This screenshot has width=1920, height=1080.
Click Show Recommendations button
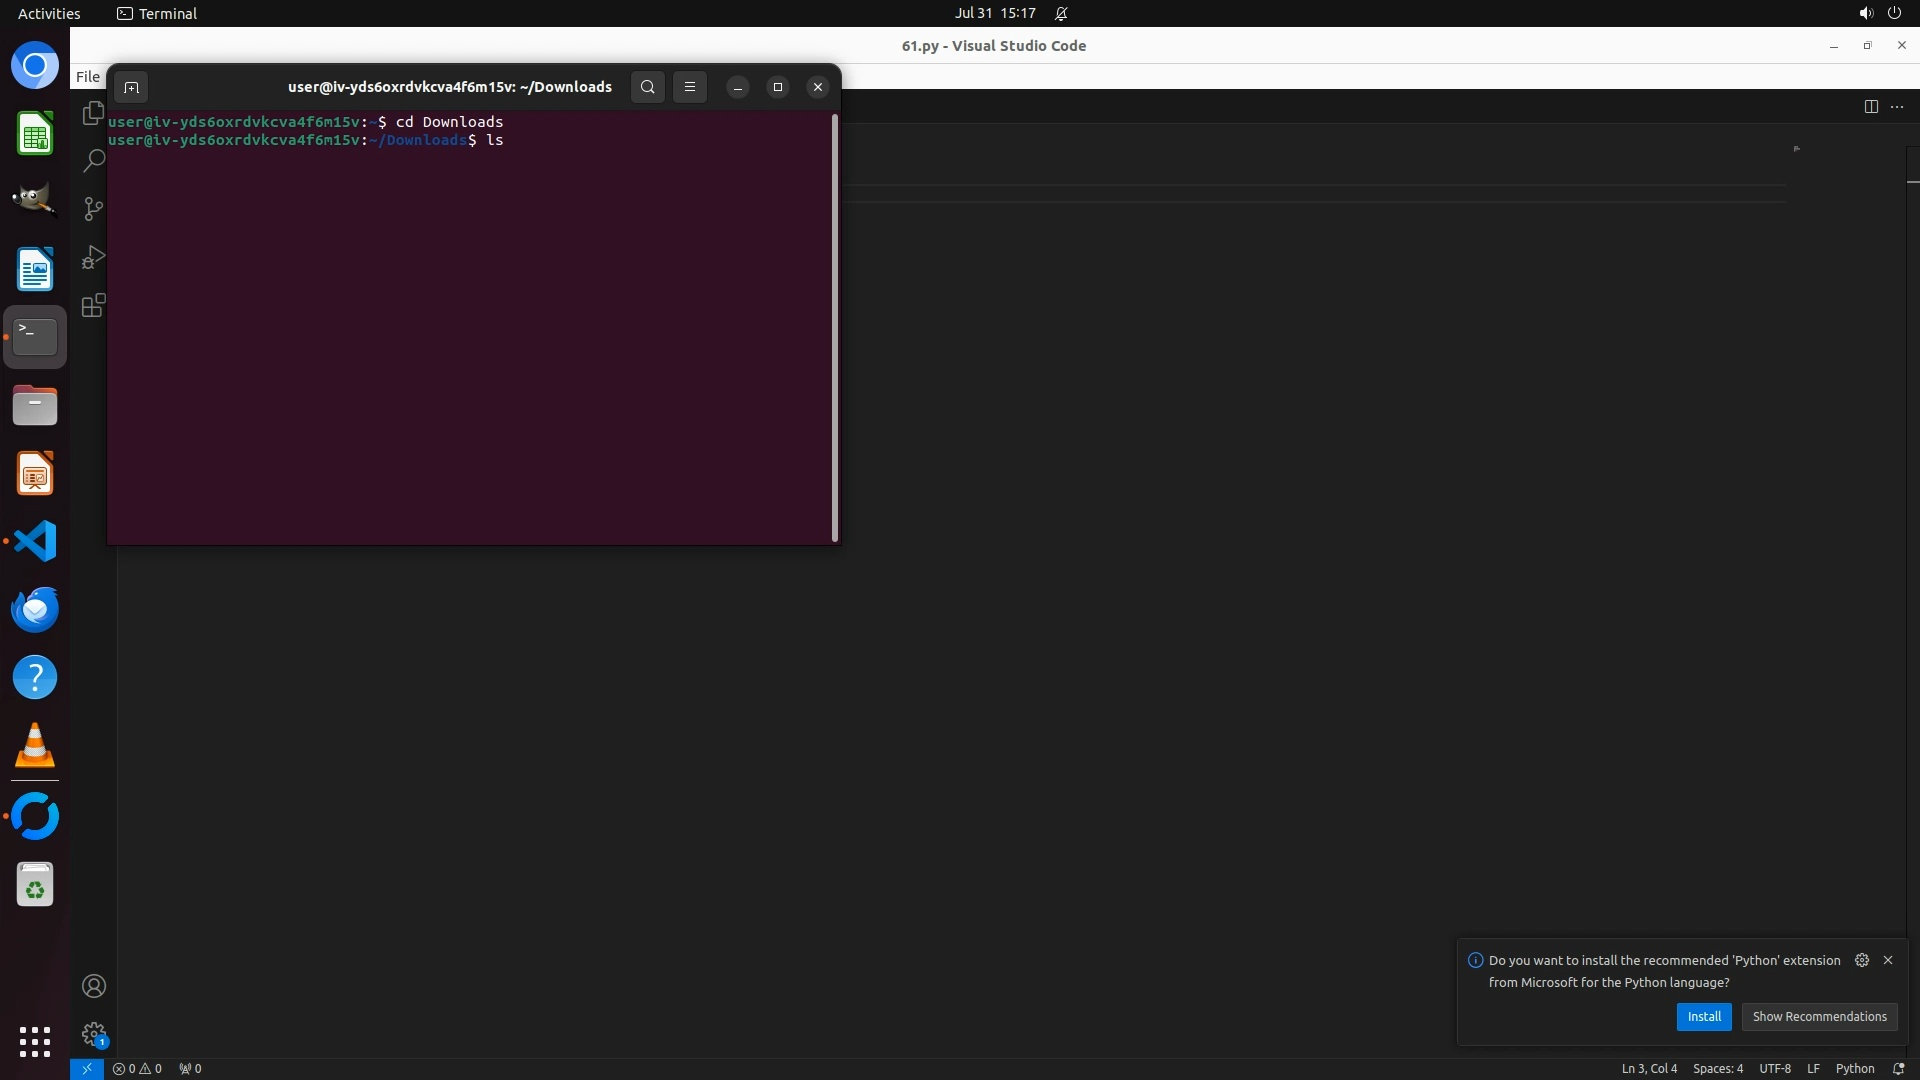tap(1819, 1016)
